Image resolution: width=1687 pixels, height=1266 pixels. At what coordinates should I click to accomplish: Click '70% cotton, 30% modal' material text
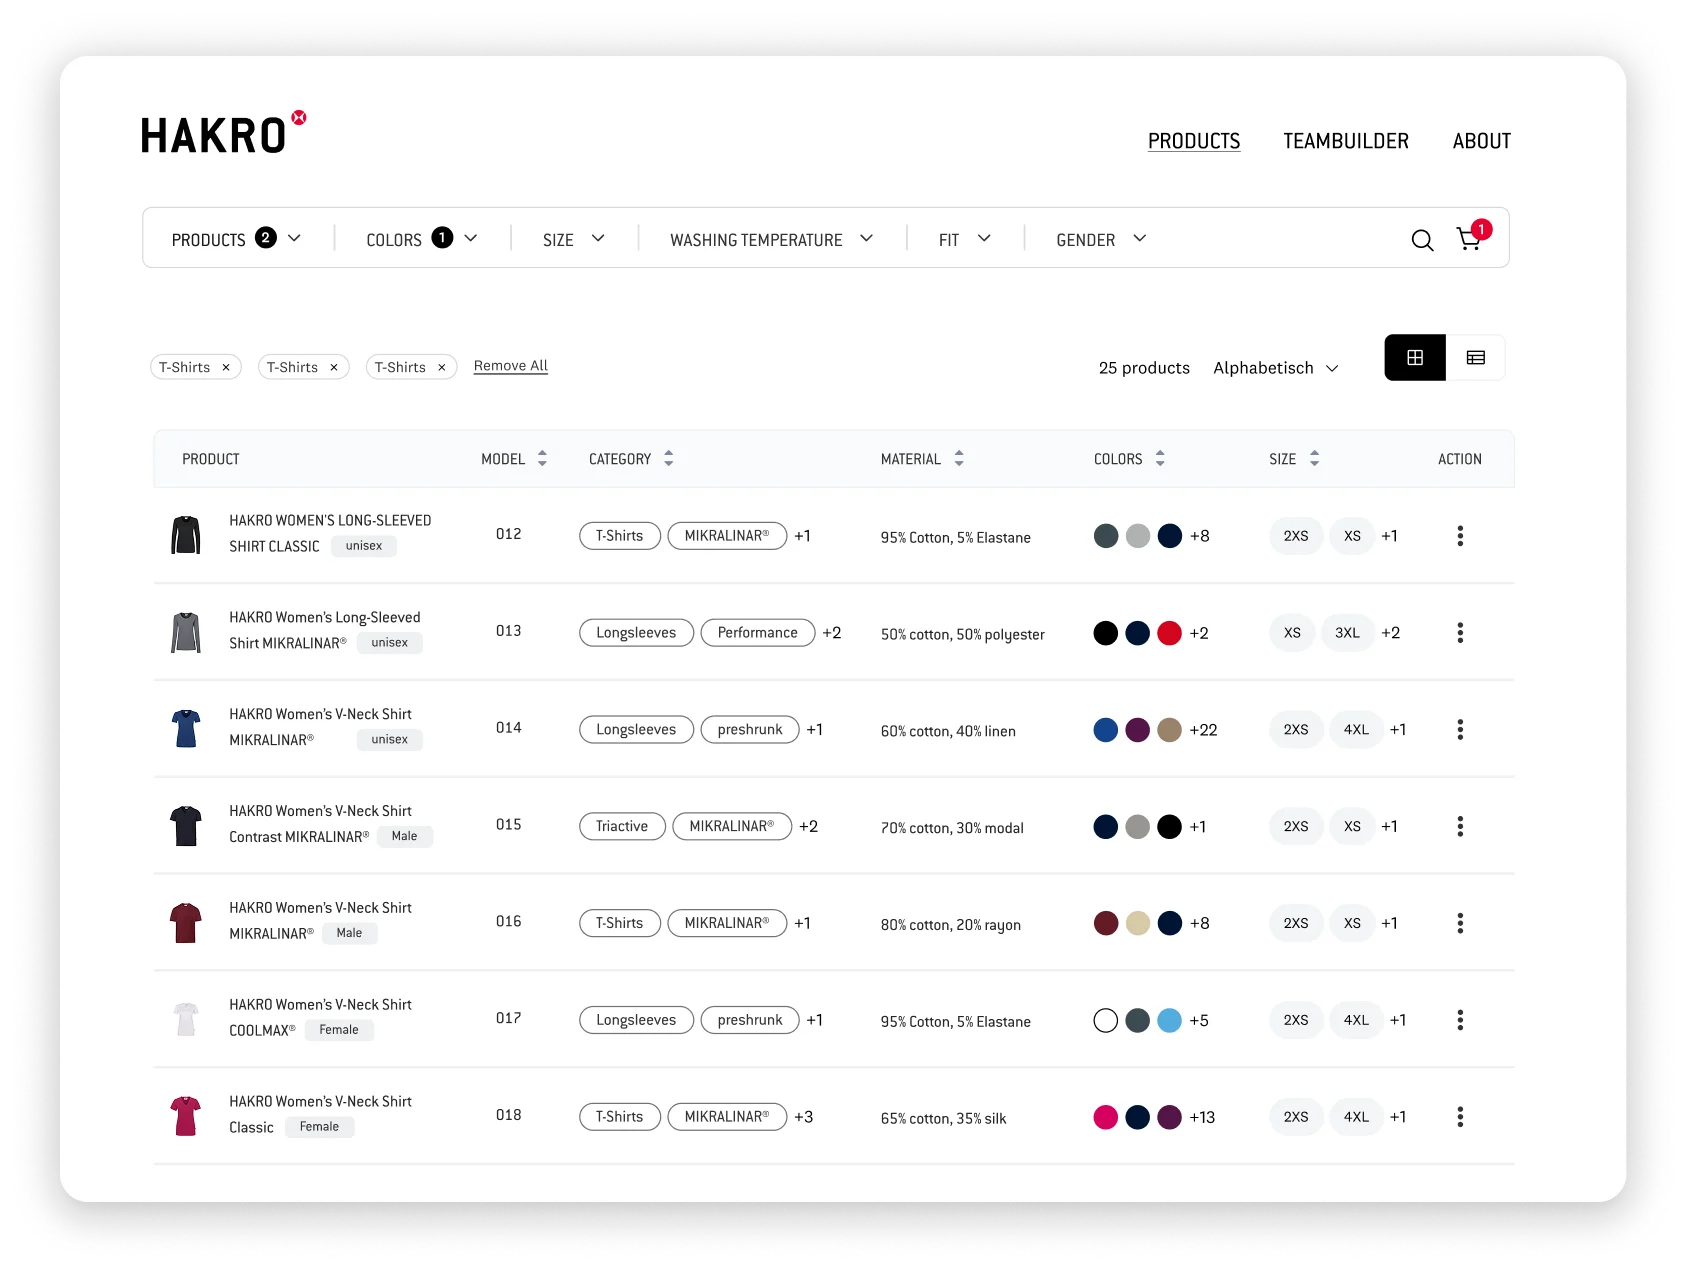pyautogui.click(x=952, y=828)
